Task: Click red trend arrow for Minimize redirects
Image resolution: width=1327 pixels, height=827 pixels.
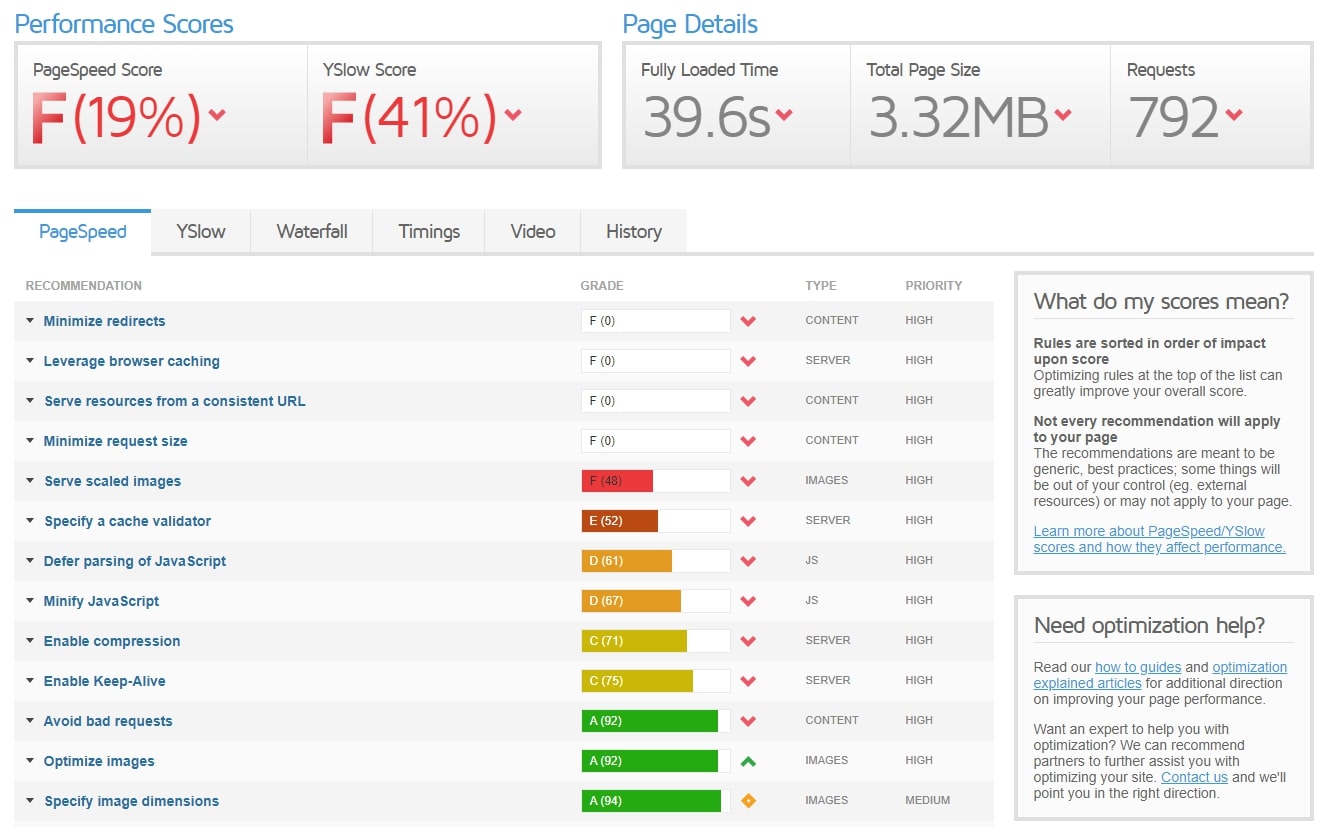Action: (748, 321)
